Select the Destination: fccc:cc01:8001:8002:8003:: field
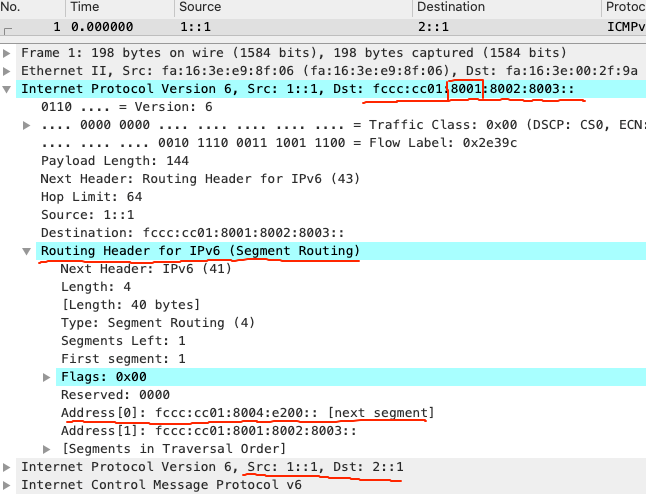The width and height of the screenshot is (646, 501). 192,233
